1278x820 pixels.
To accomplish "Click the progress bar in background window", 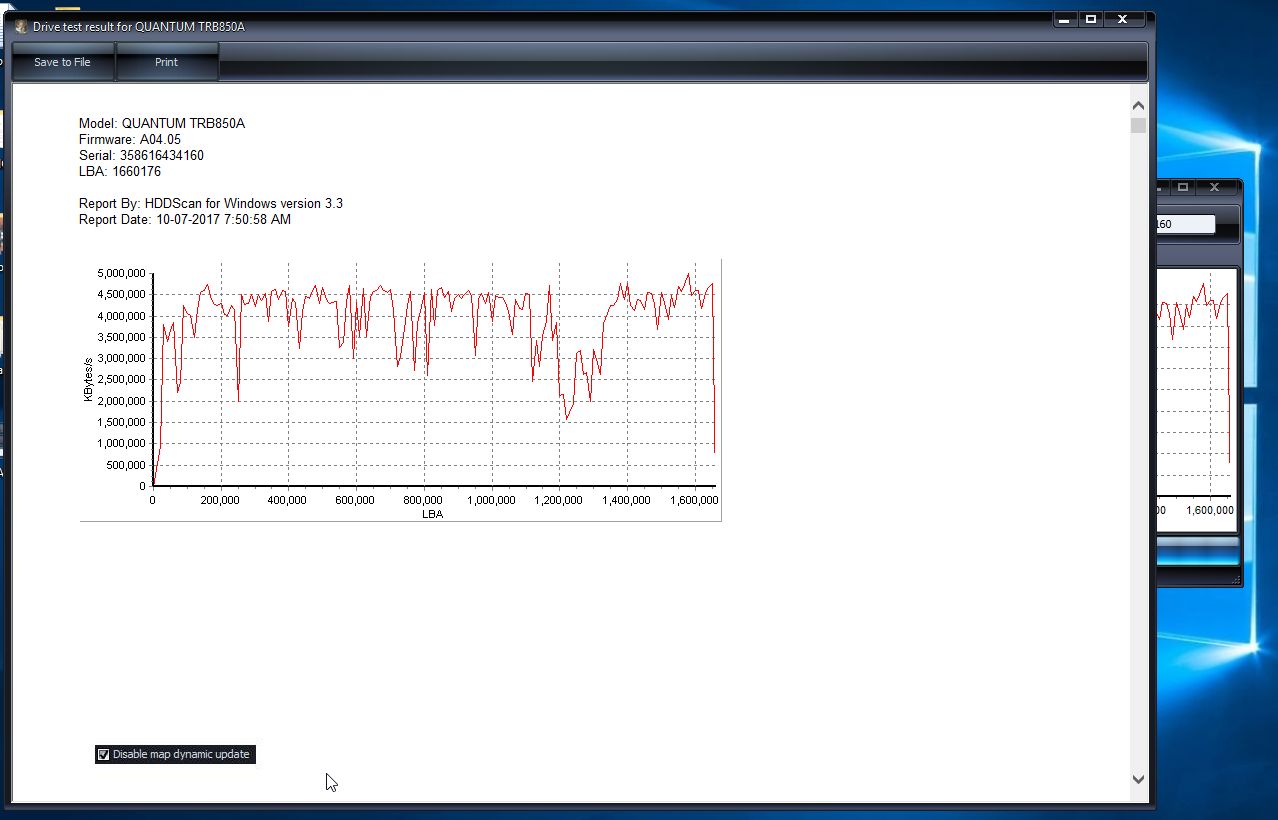I will (1197, 550).
